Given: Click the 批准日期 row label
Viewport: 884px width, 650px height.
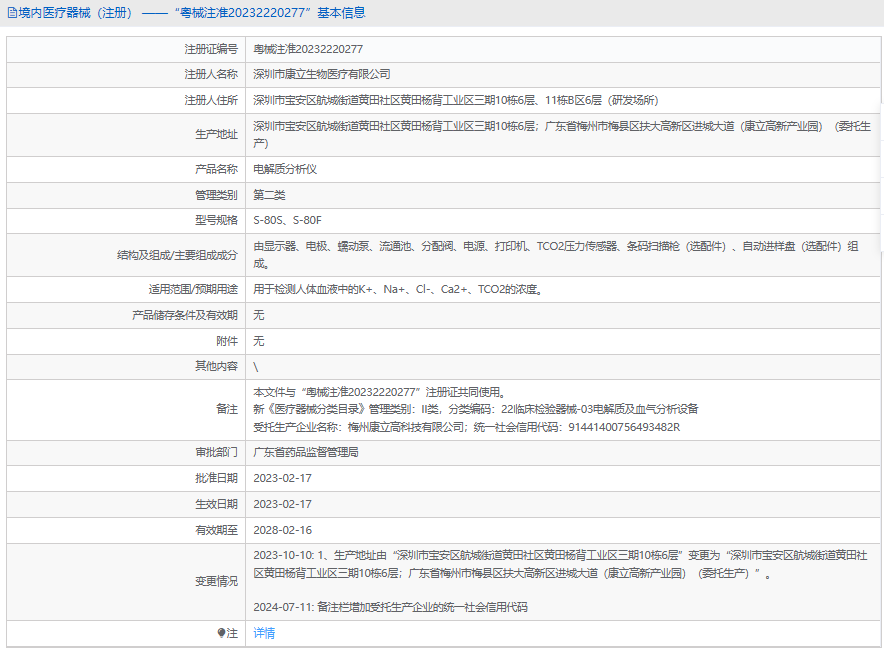Looking at the screenshot, I should tap(216, 479).
